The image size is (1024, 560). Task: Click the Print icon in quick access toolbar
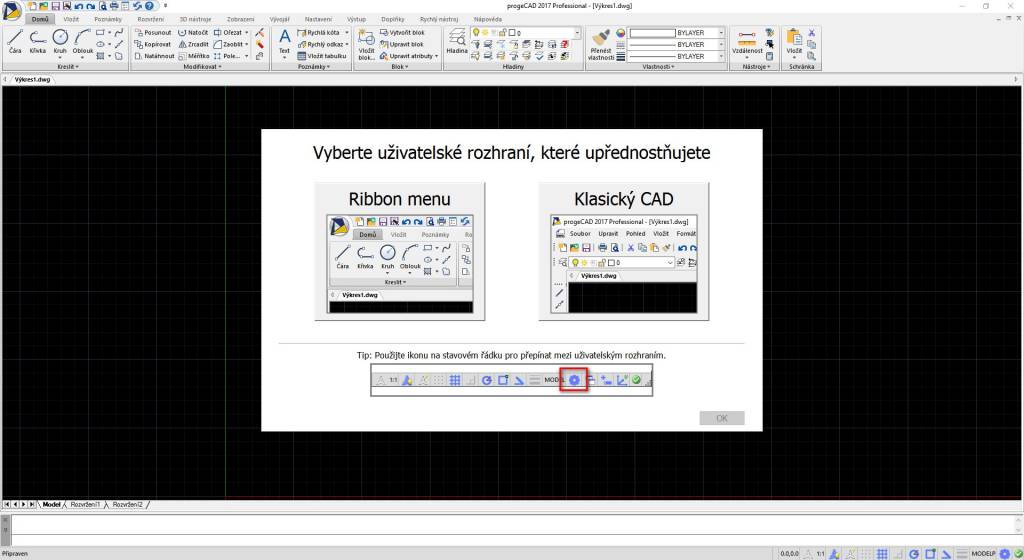pos(114,6)
